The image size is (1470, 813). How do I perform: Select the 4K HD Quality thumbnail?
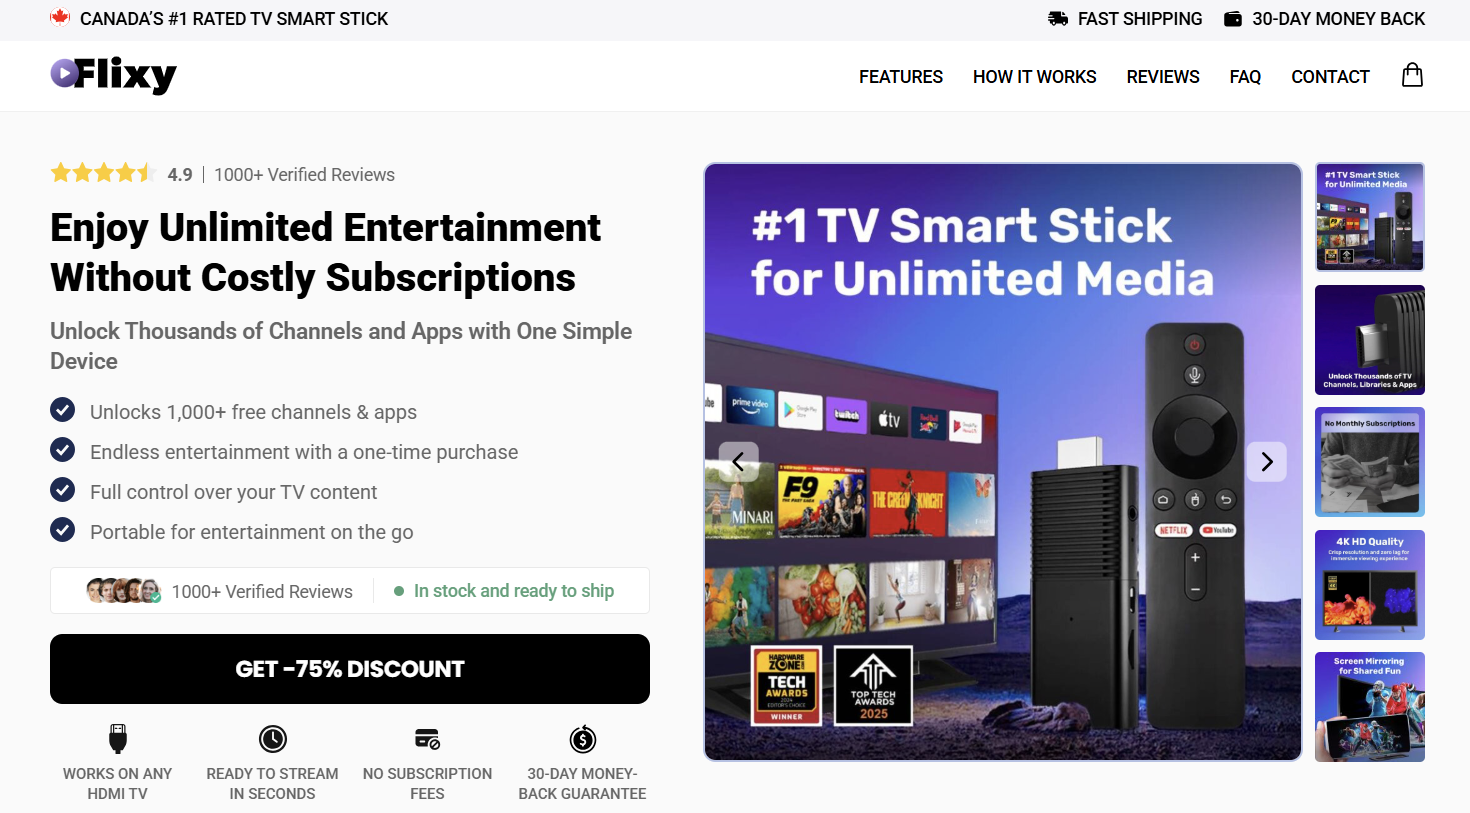(x=1370, y=585)
